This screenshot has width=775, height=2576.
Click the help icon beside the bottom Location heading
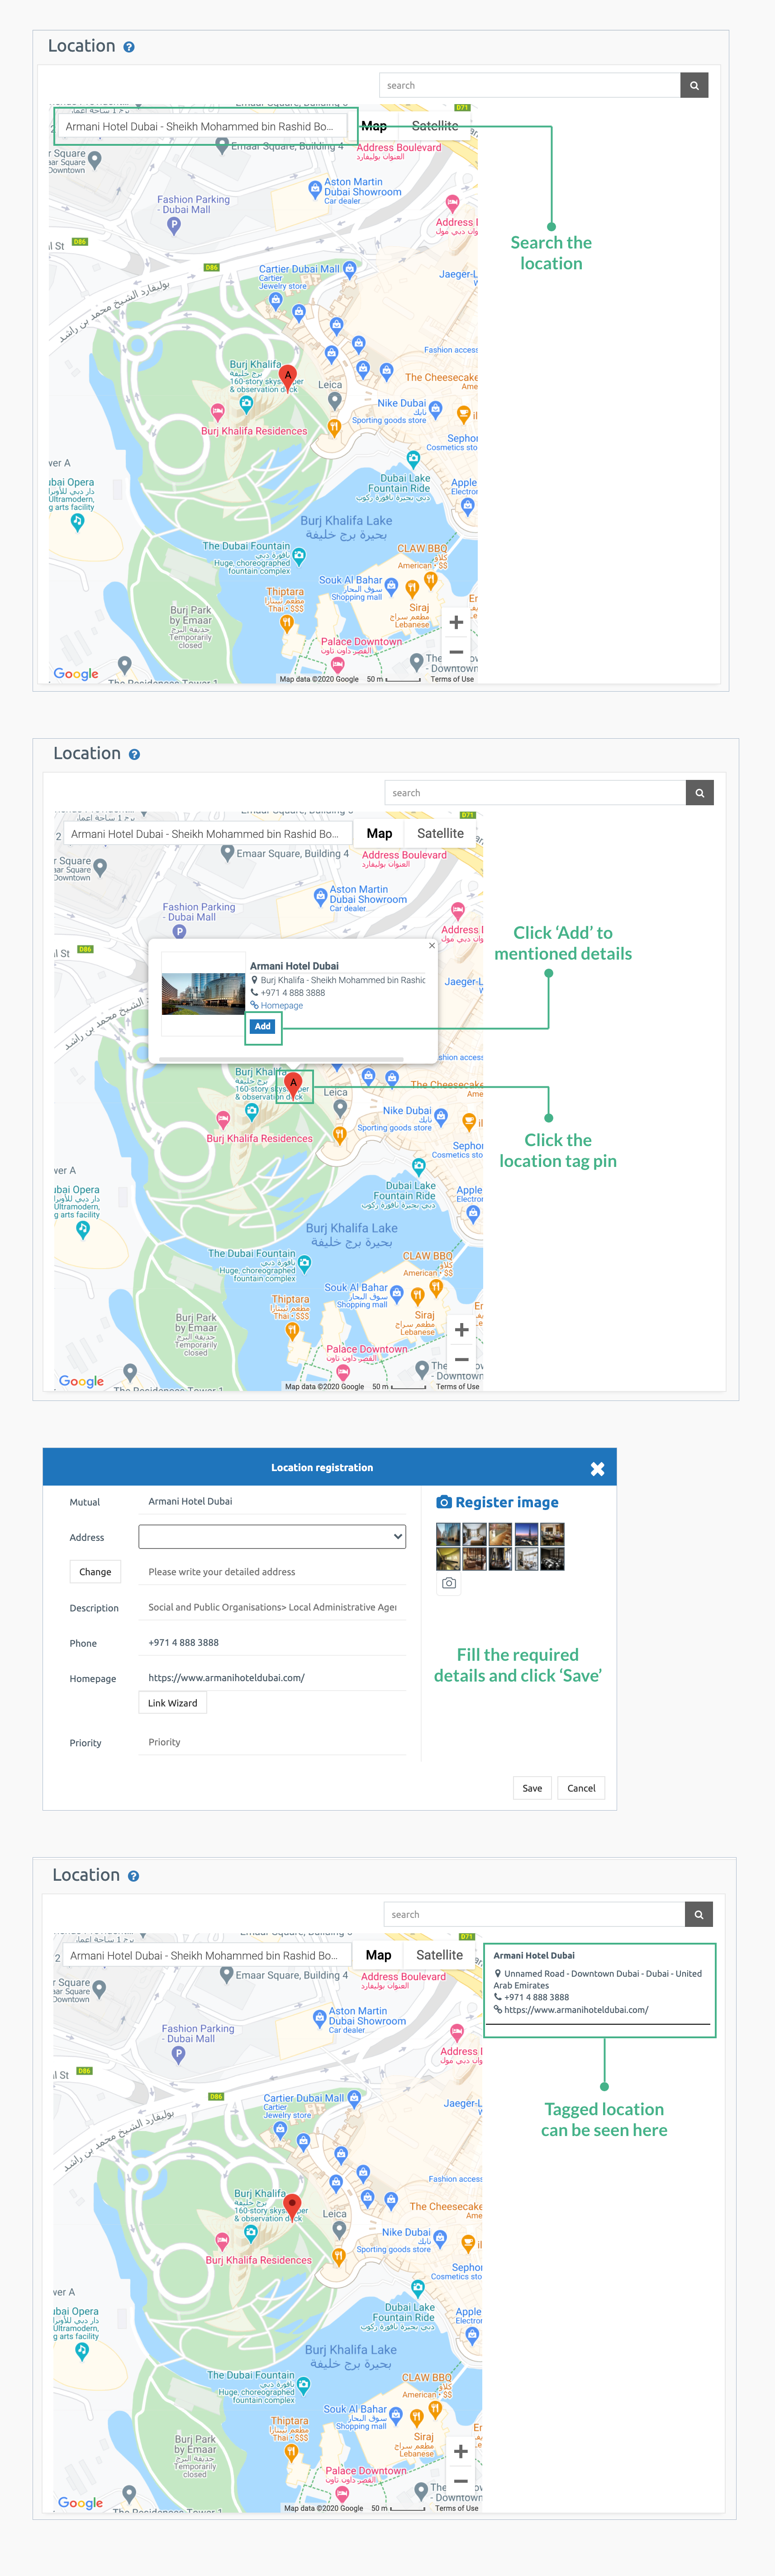(133, 1876)
